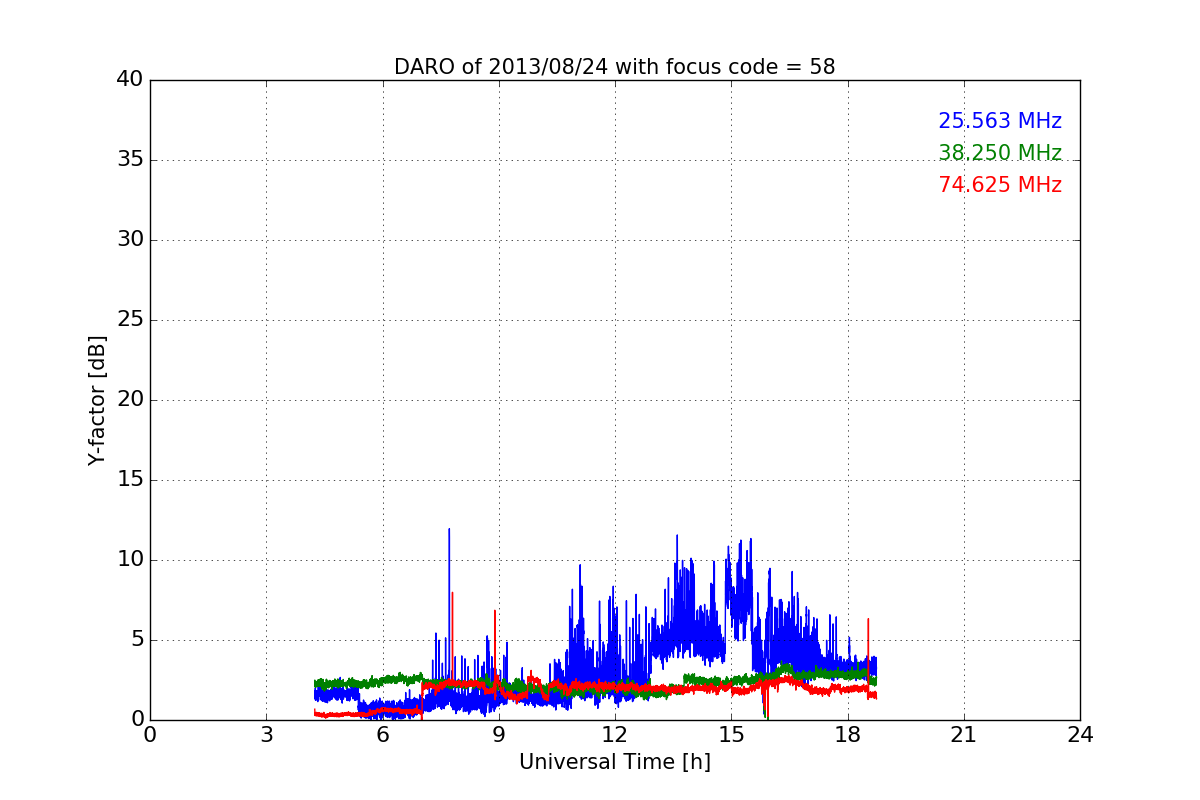Click y-axis tick value 30
The width and height of the screenshot is (1200, 800).
click(130, 240)
